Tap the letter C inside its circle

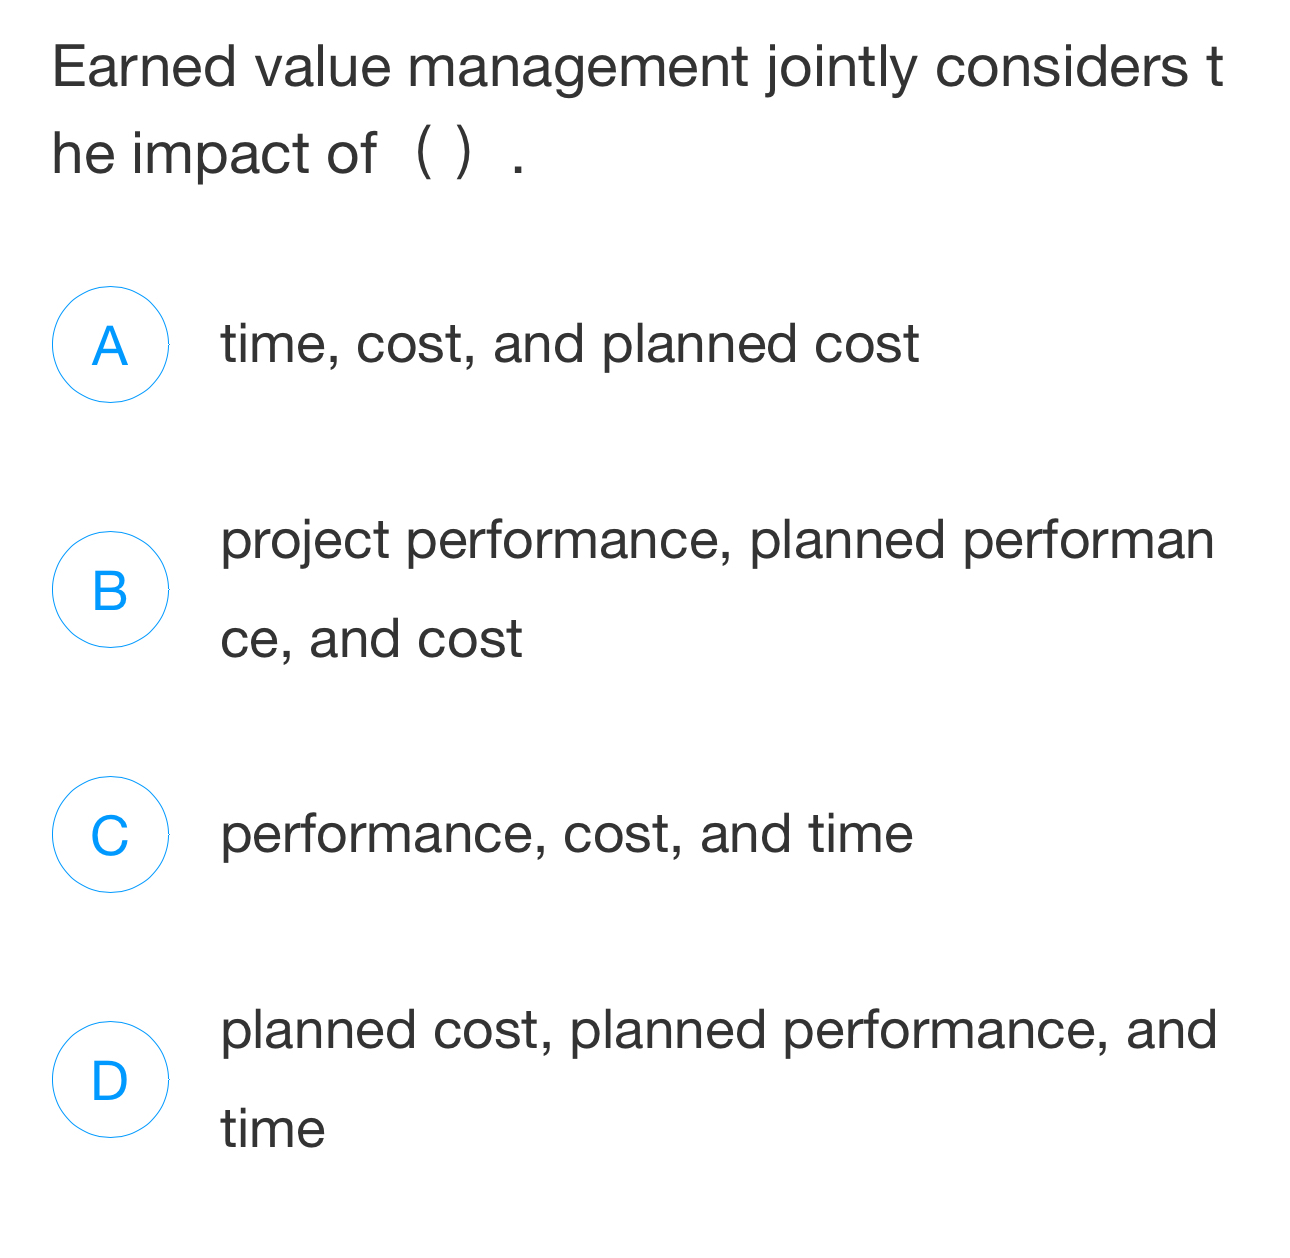110,835
